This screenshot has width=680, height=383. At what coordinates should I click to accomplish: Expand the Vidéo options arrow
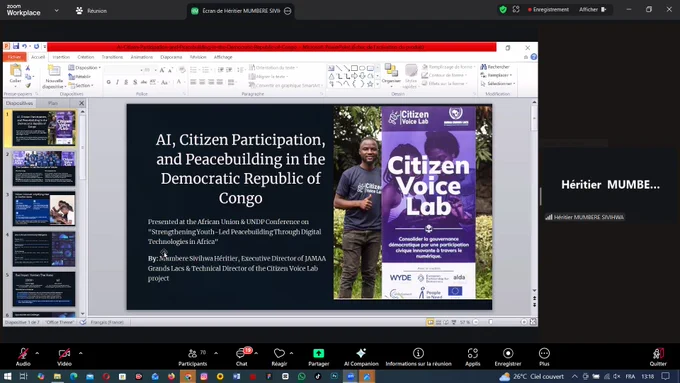point(80,353)
